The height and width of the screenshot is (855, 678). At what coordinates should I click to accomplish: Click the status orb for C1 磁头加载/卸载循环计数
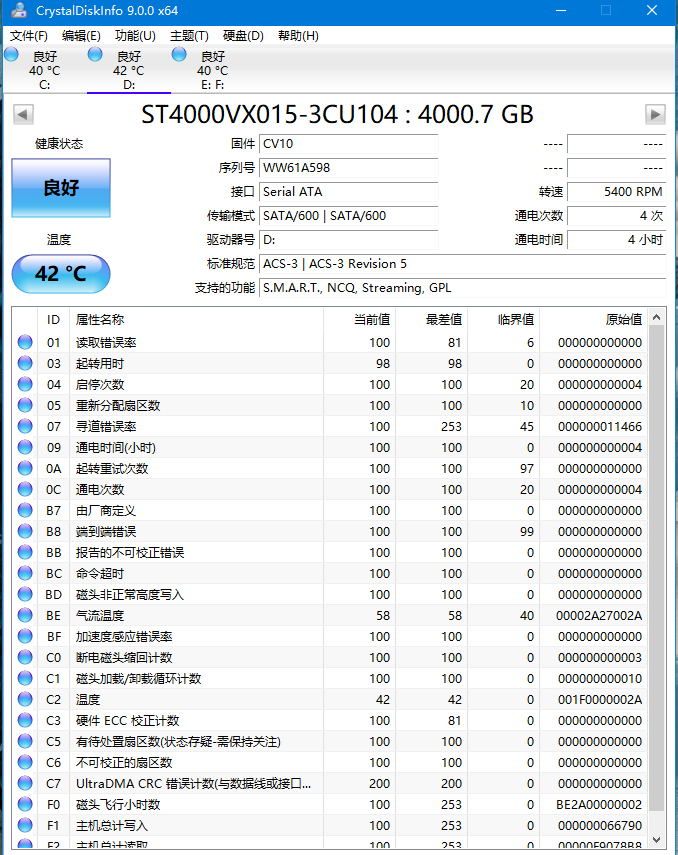coord(25,678)
